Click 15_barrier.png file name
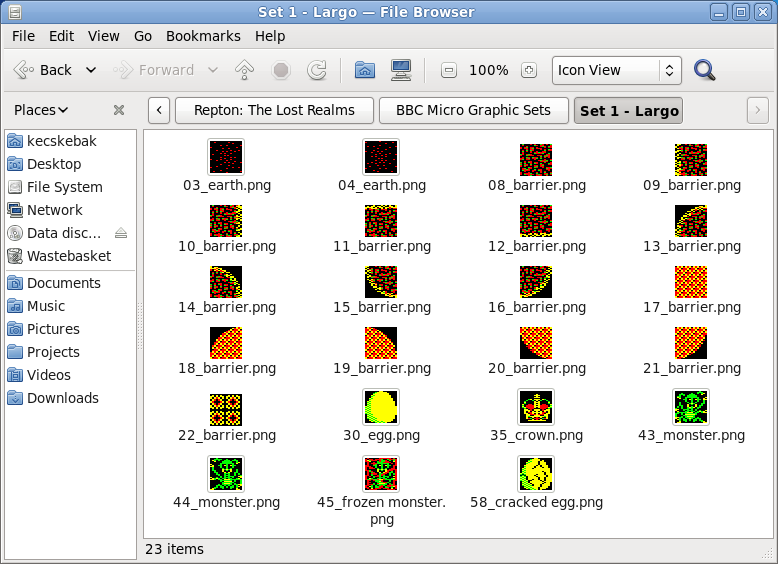Viewport: 778px width, 564px height. click(x=382, y=307)
